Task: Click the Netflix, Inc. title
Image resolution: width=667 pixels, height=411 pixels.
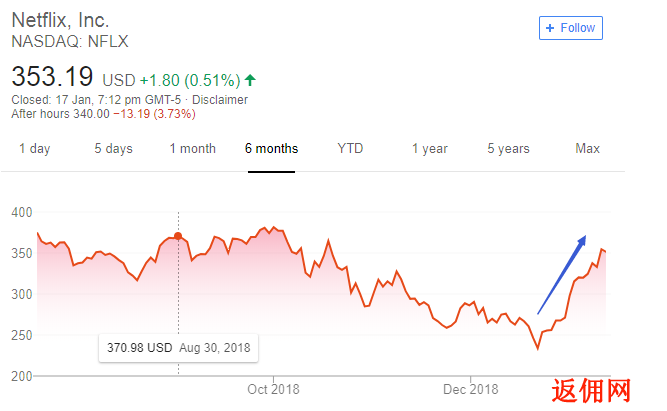Action: [x=60, y=20]
